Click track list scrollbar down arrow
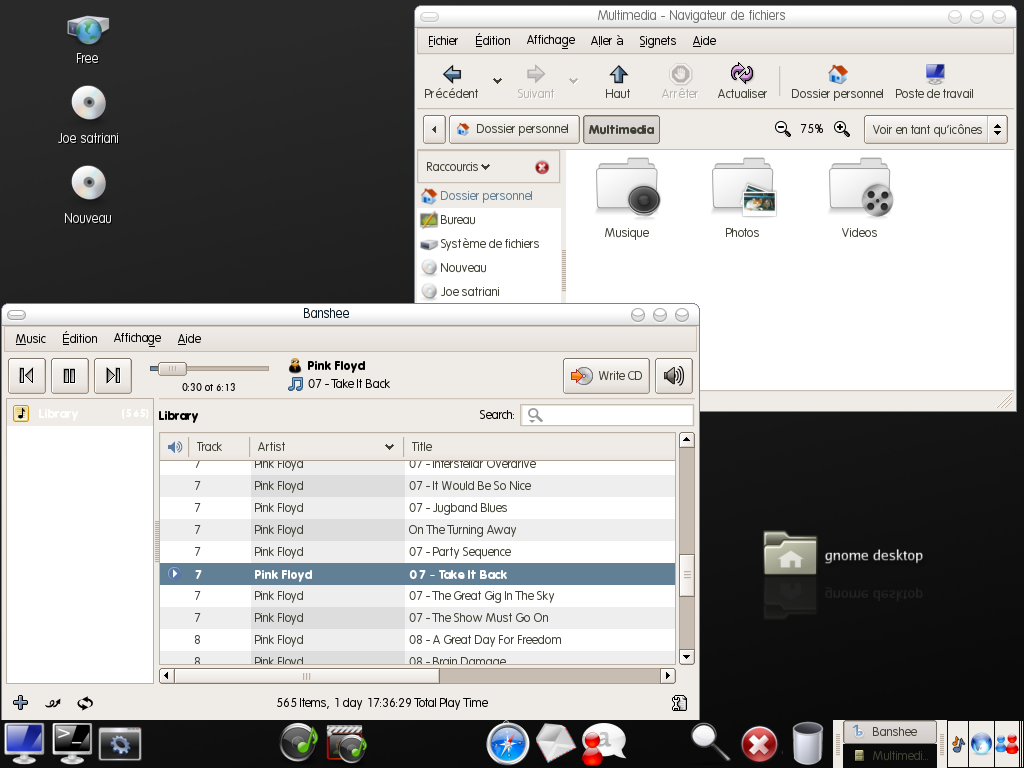1024x768 pixels. click(686, 656)
